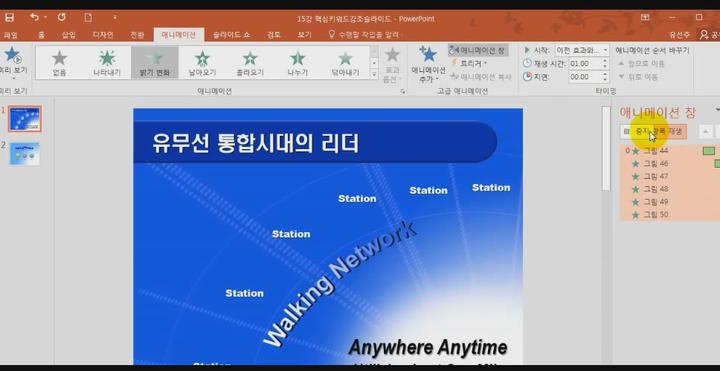Increase duration with the up spinner

click(x=605, y=61)
